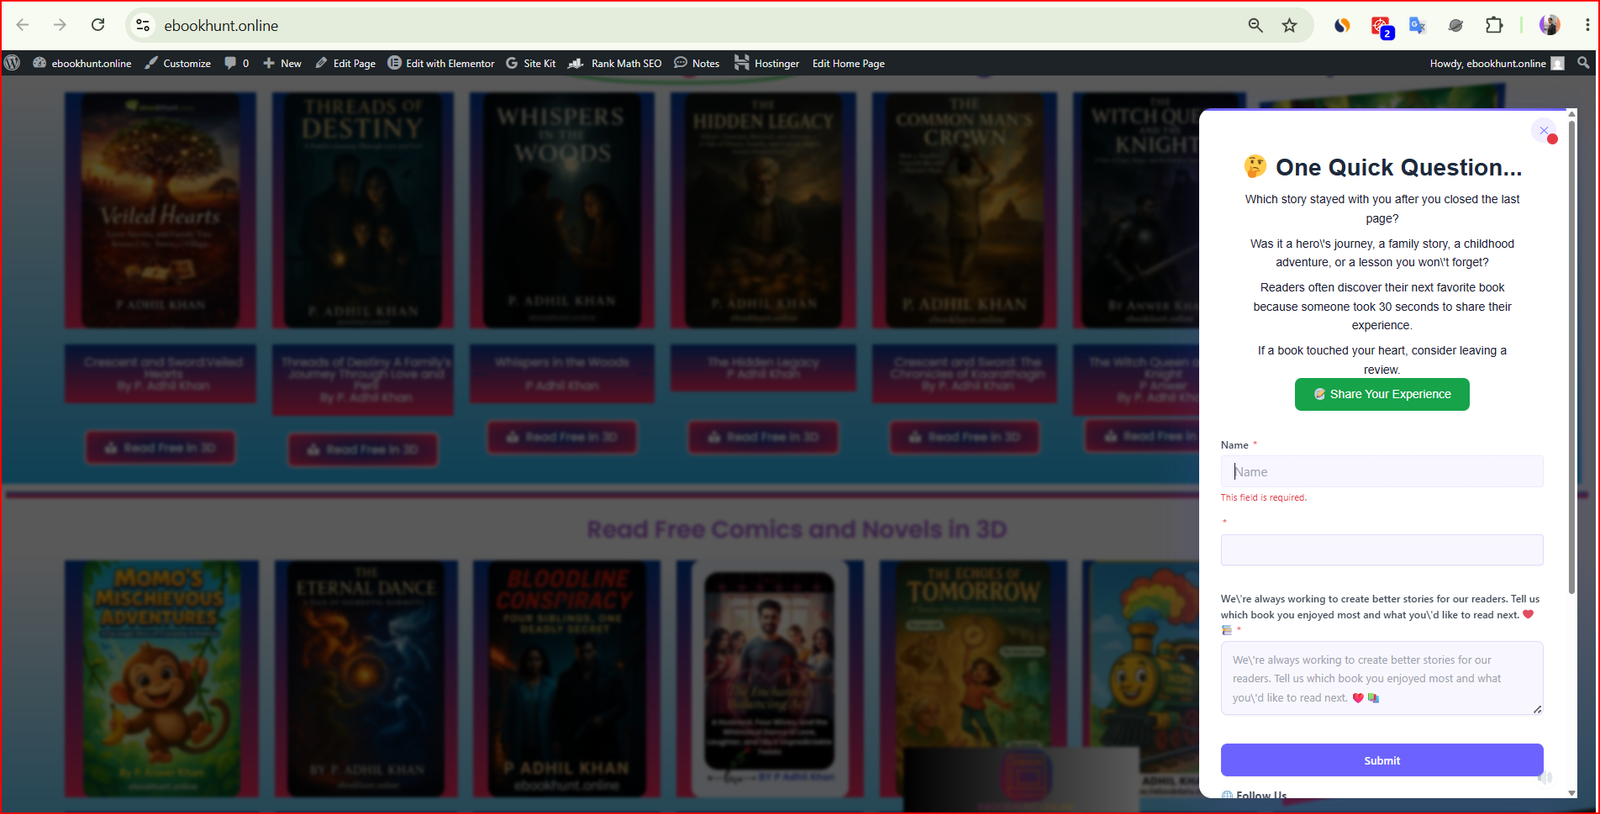1600x814 pixels.
Task: Click 'One Quick Question...' popup heading
Action: (x=1382, y=167)
